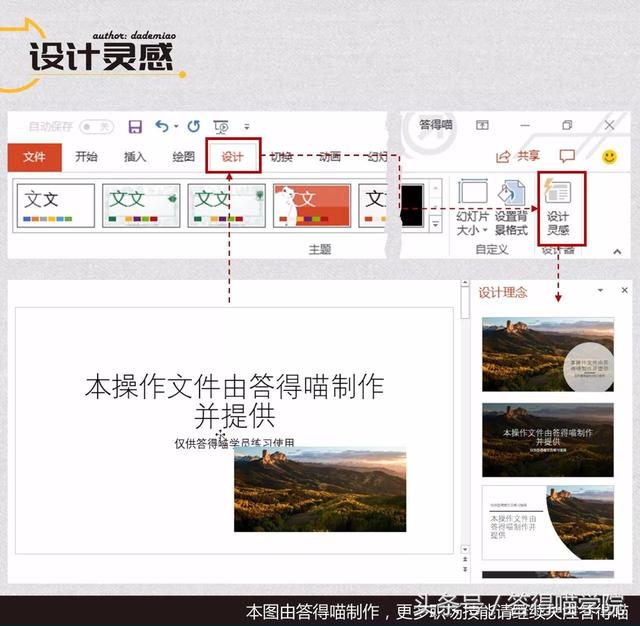Click the subtitle text 仅供答得喵学员练习使用
640x626 pixels.
234,443
